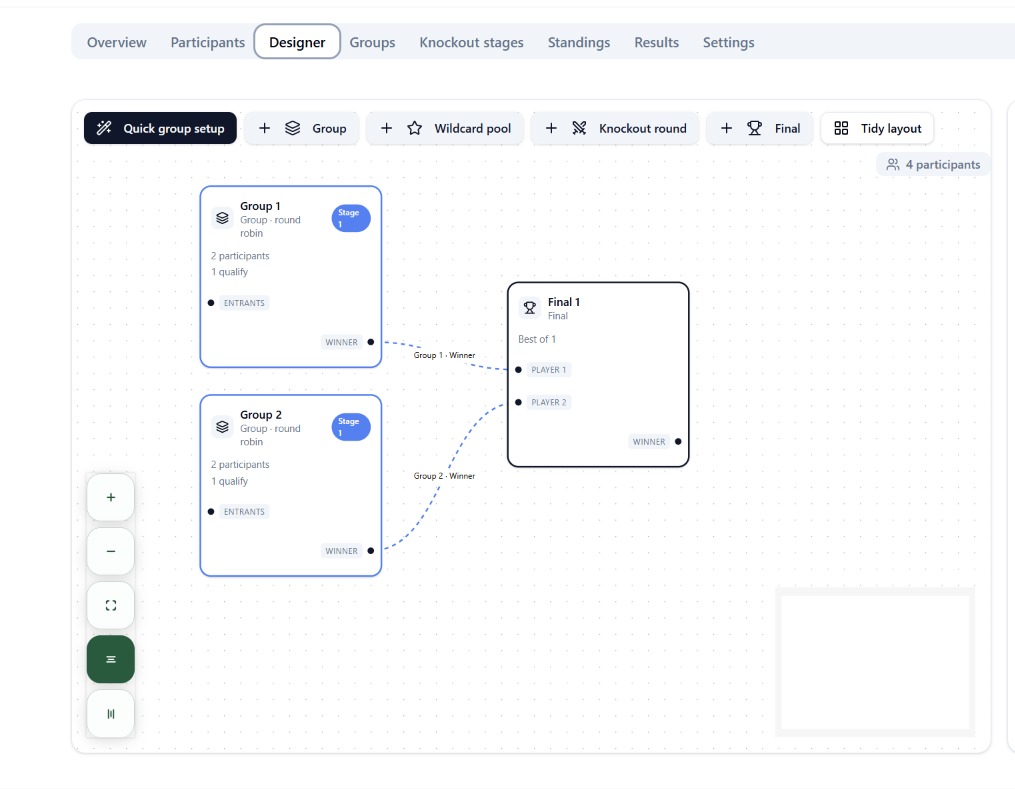Click the minimap panel on the canvas

[875, 662]
